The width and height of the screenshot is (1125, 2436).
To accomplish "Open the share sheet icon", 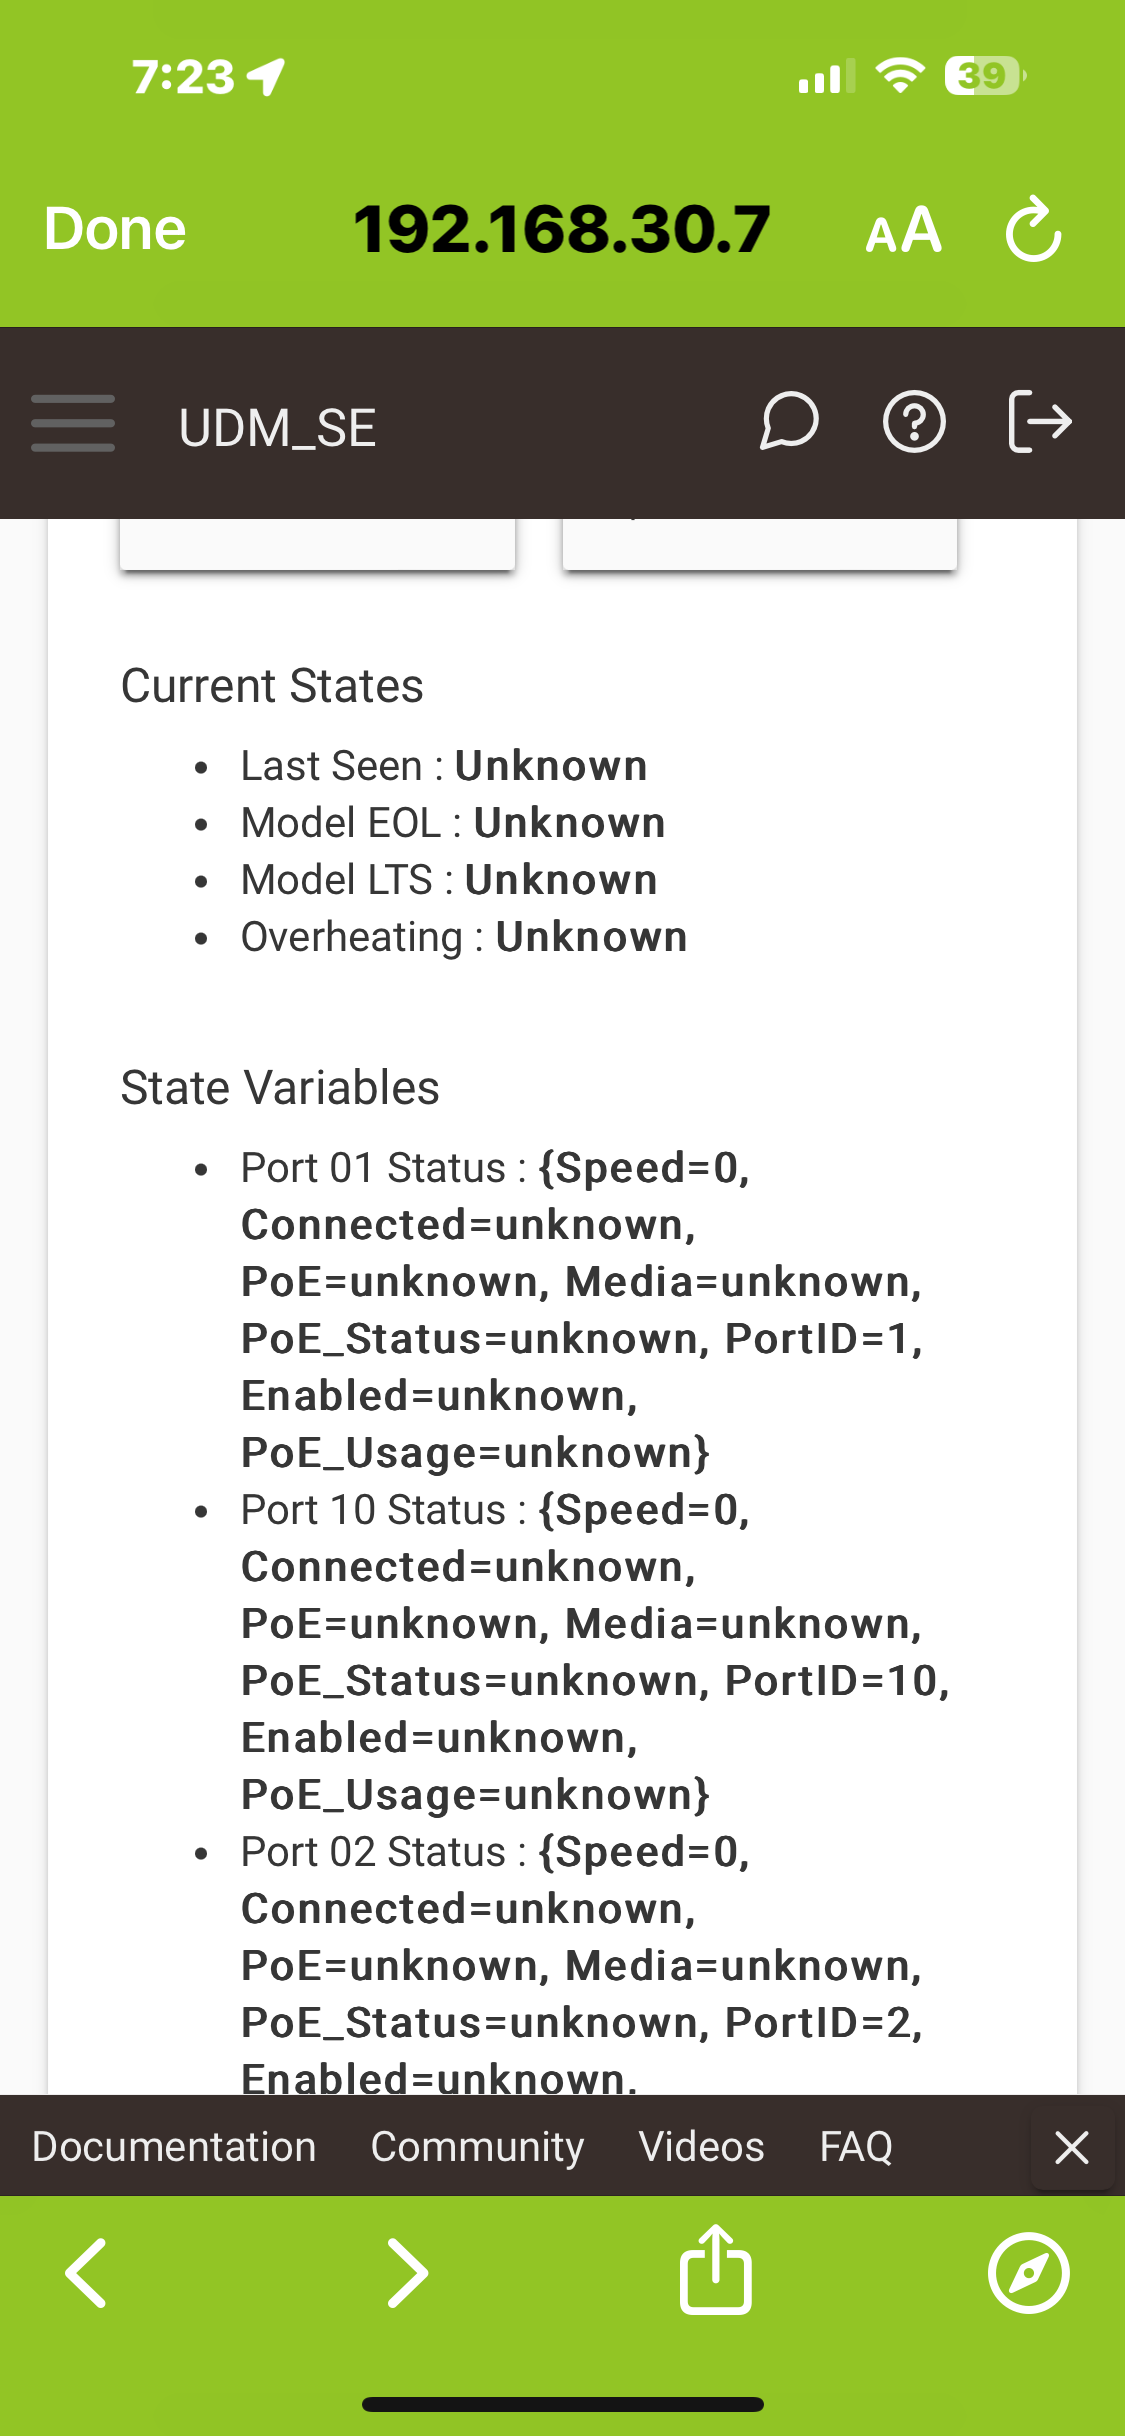I will tap(716, 2269).
